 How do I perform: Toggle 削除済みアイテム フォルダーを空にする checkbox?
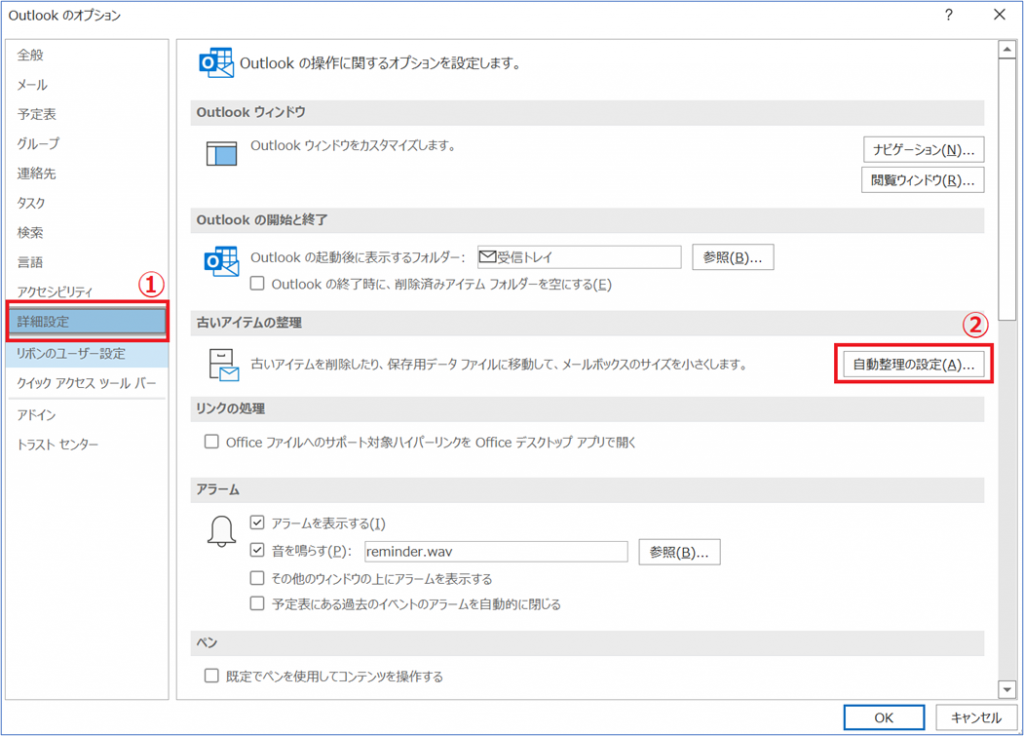257,283
